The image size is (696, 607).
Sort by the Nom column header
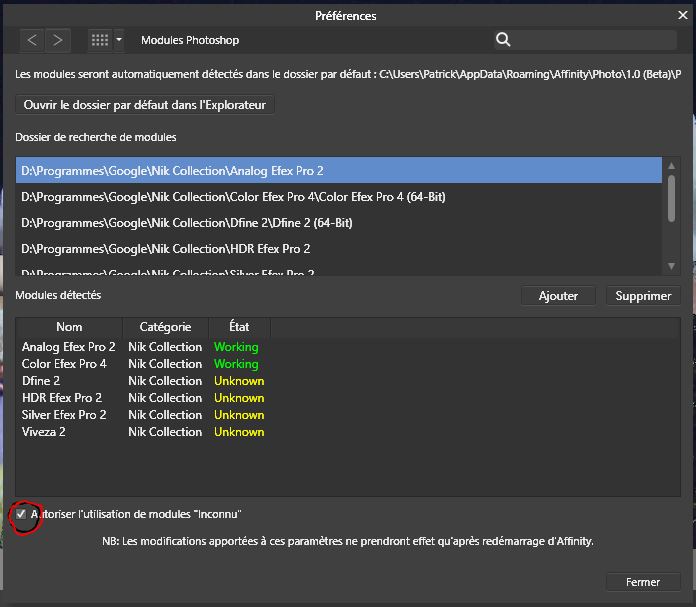pos(69,327)
